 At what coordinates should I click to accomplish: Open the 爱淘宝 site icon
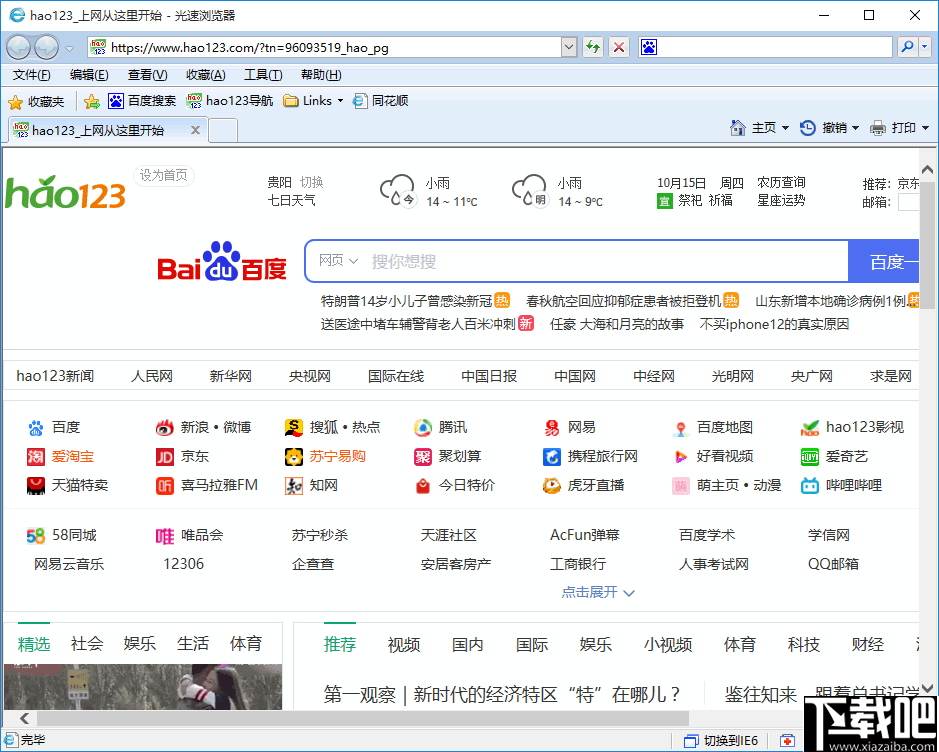click(x=36, y=457)
